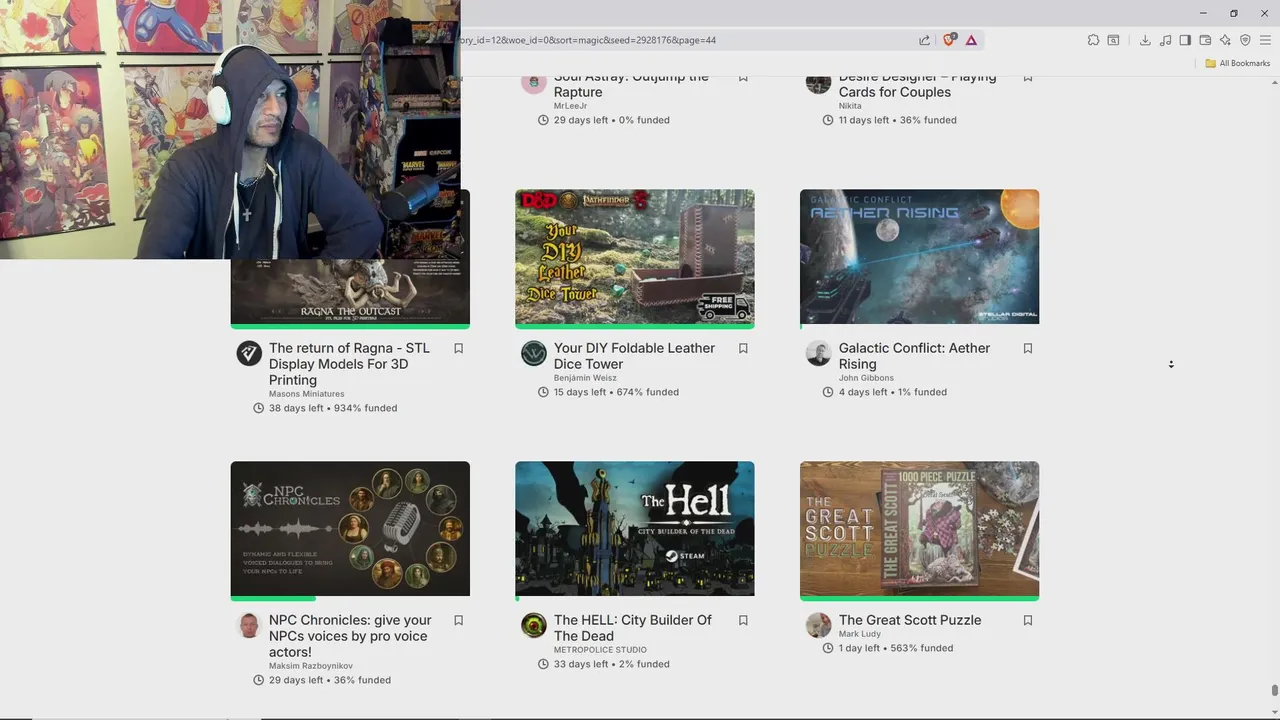The height and width of the screenshot is (720, 1280).
Task: Click the share page icon in address bar
Action: 924,40
